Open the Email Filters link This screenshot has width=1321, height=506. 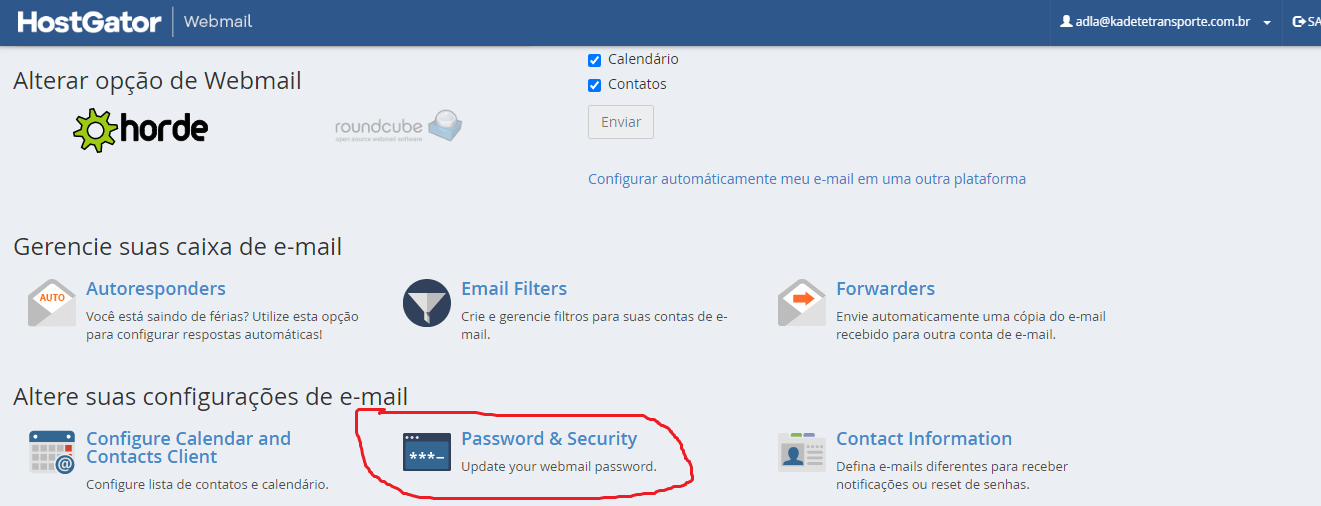(x=514, y=288)
